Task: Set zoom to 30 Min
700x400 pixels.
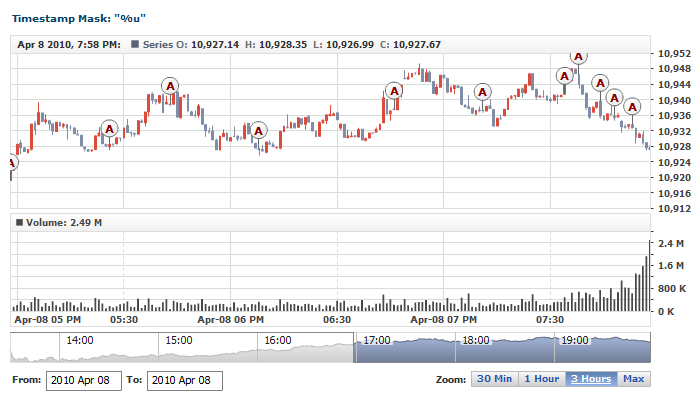Action: click(x=494, y=379)
